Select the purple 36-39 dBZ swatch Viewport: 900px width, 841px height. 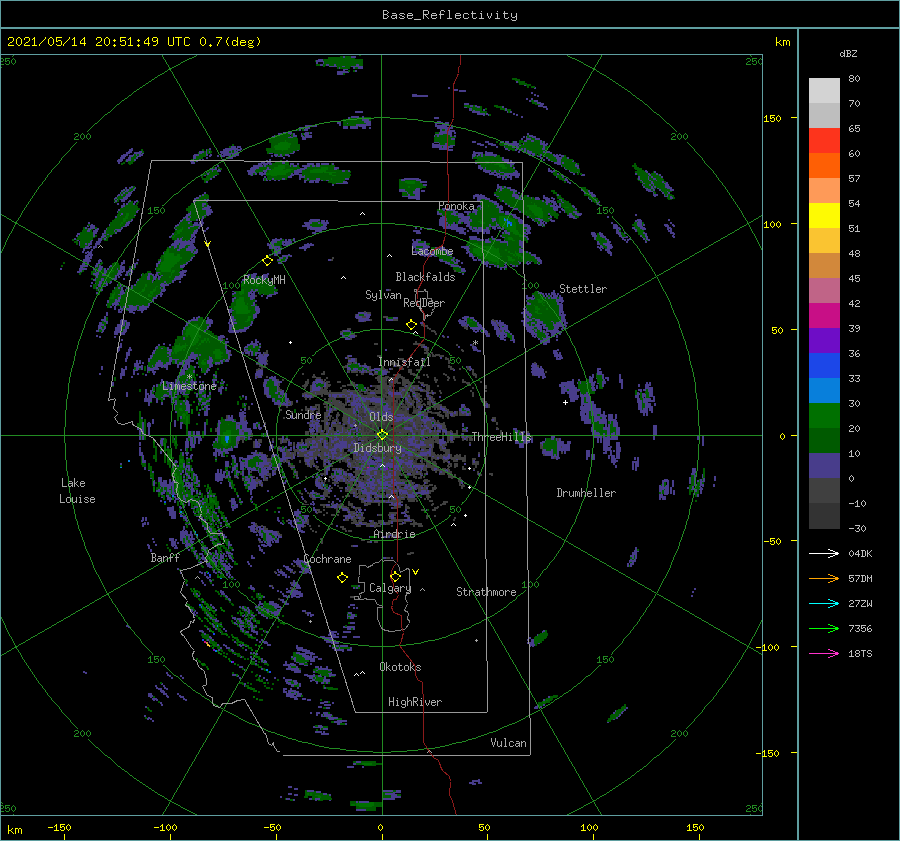(824, 341)
